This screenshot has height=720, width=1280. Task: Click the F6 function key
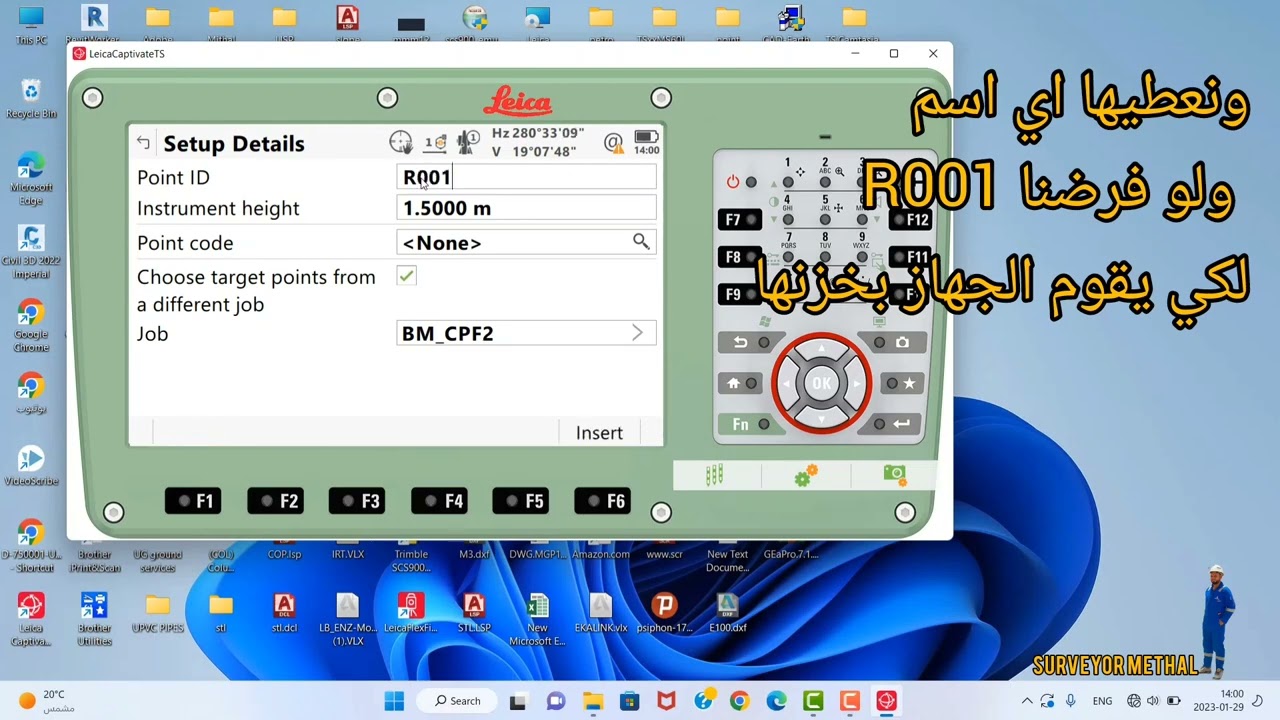[603, 501]
